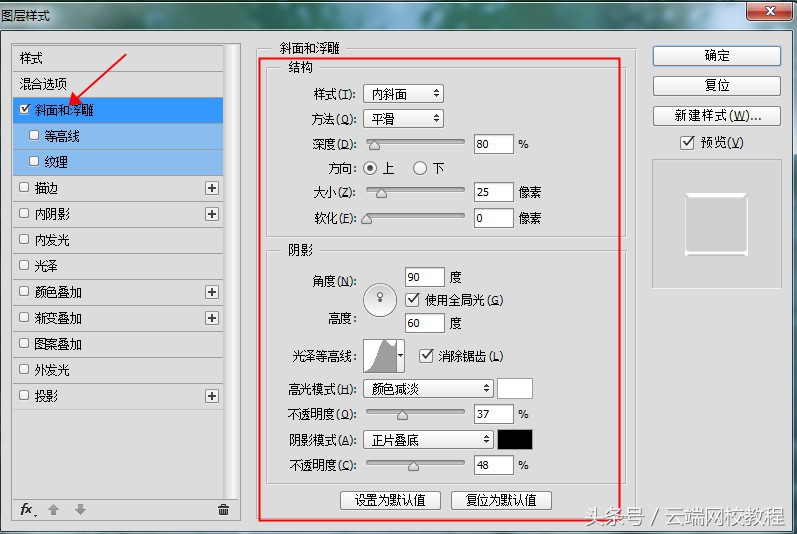Click the 高度 field showing 60

click(425, 323)
